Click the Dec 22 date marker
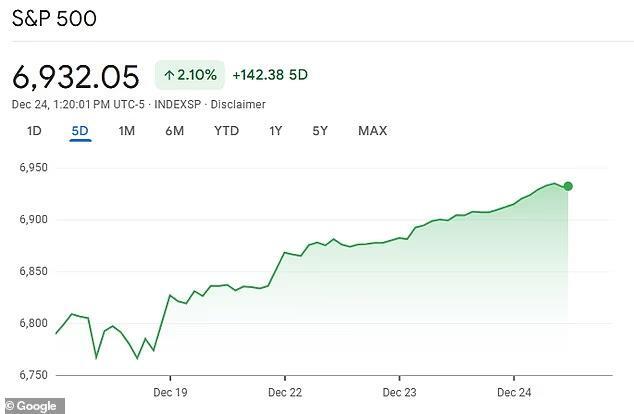 285,391
